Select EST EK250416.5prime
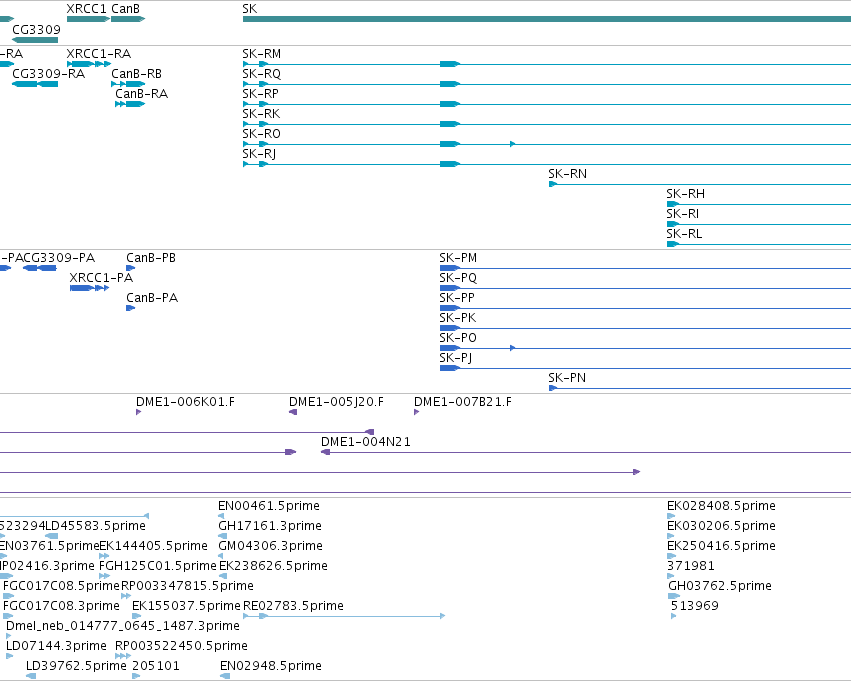The width and height of the screenshot is (851, 681). point(671,556)
